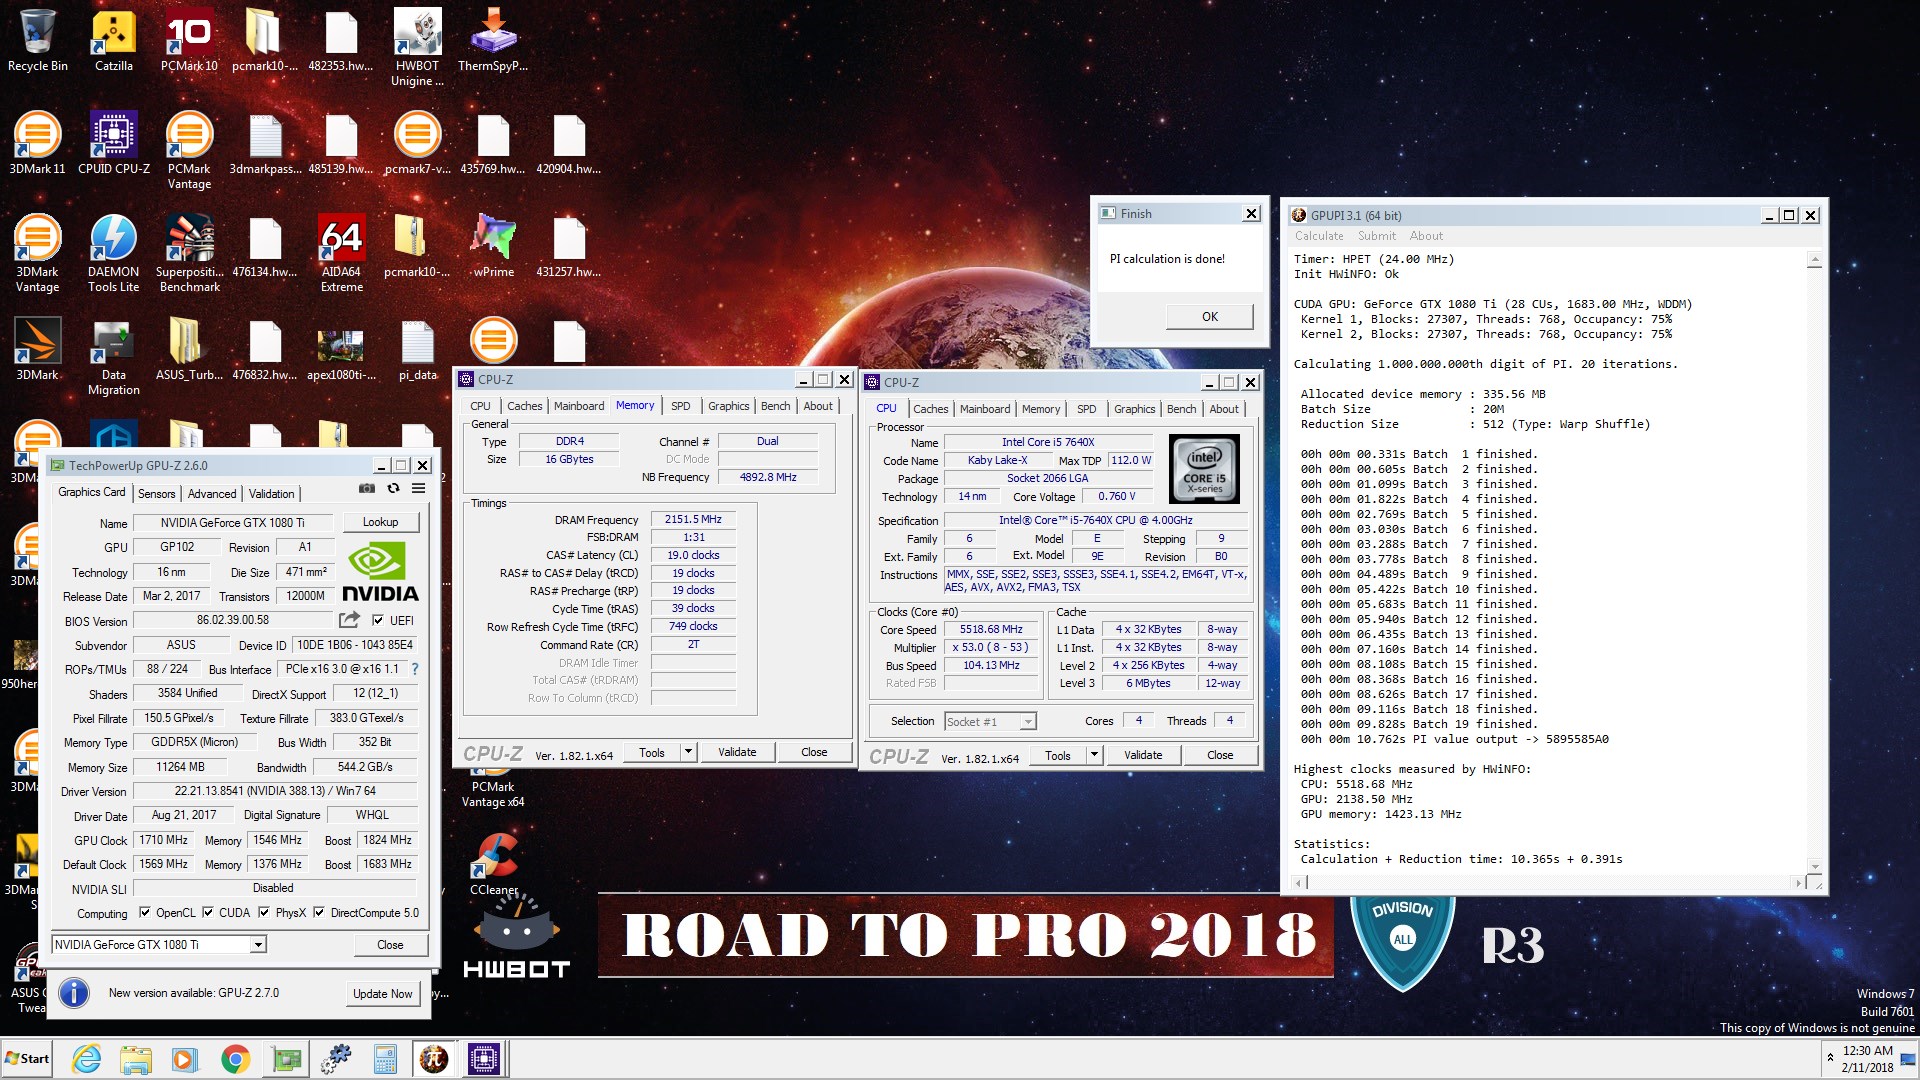Switch to Sensors tab in GPU-Z
Screen dimensions: 1920x1080
tap(157, 493)
